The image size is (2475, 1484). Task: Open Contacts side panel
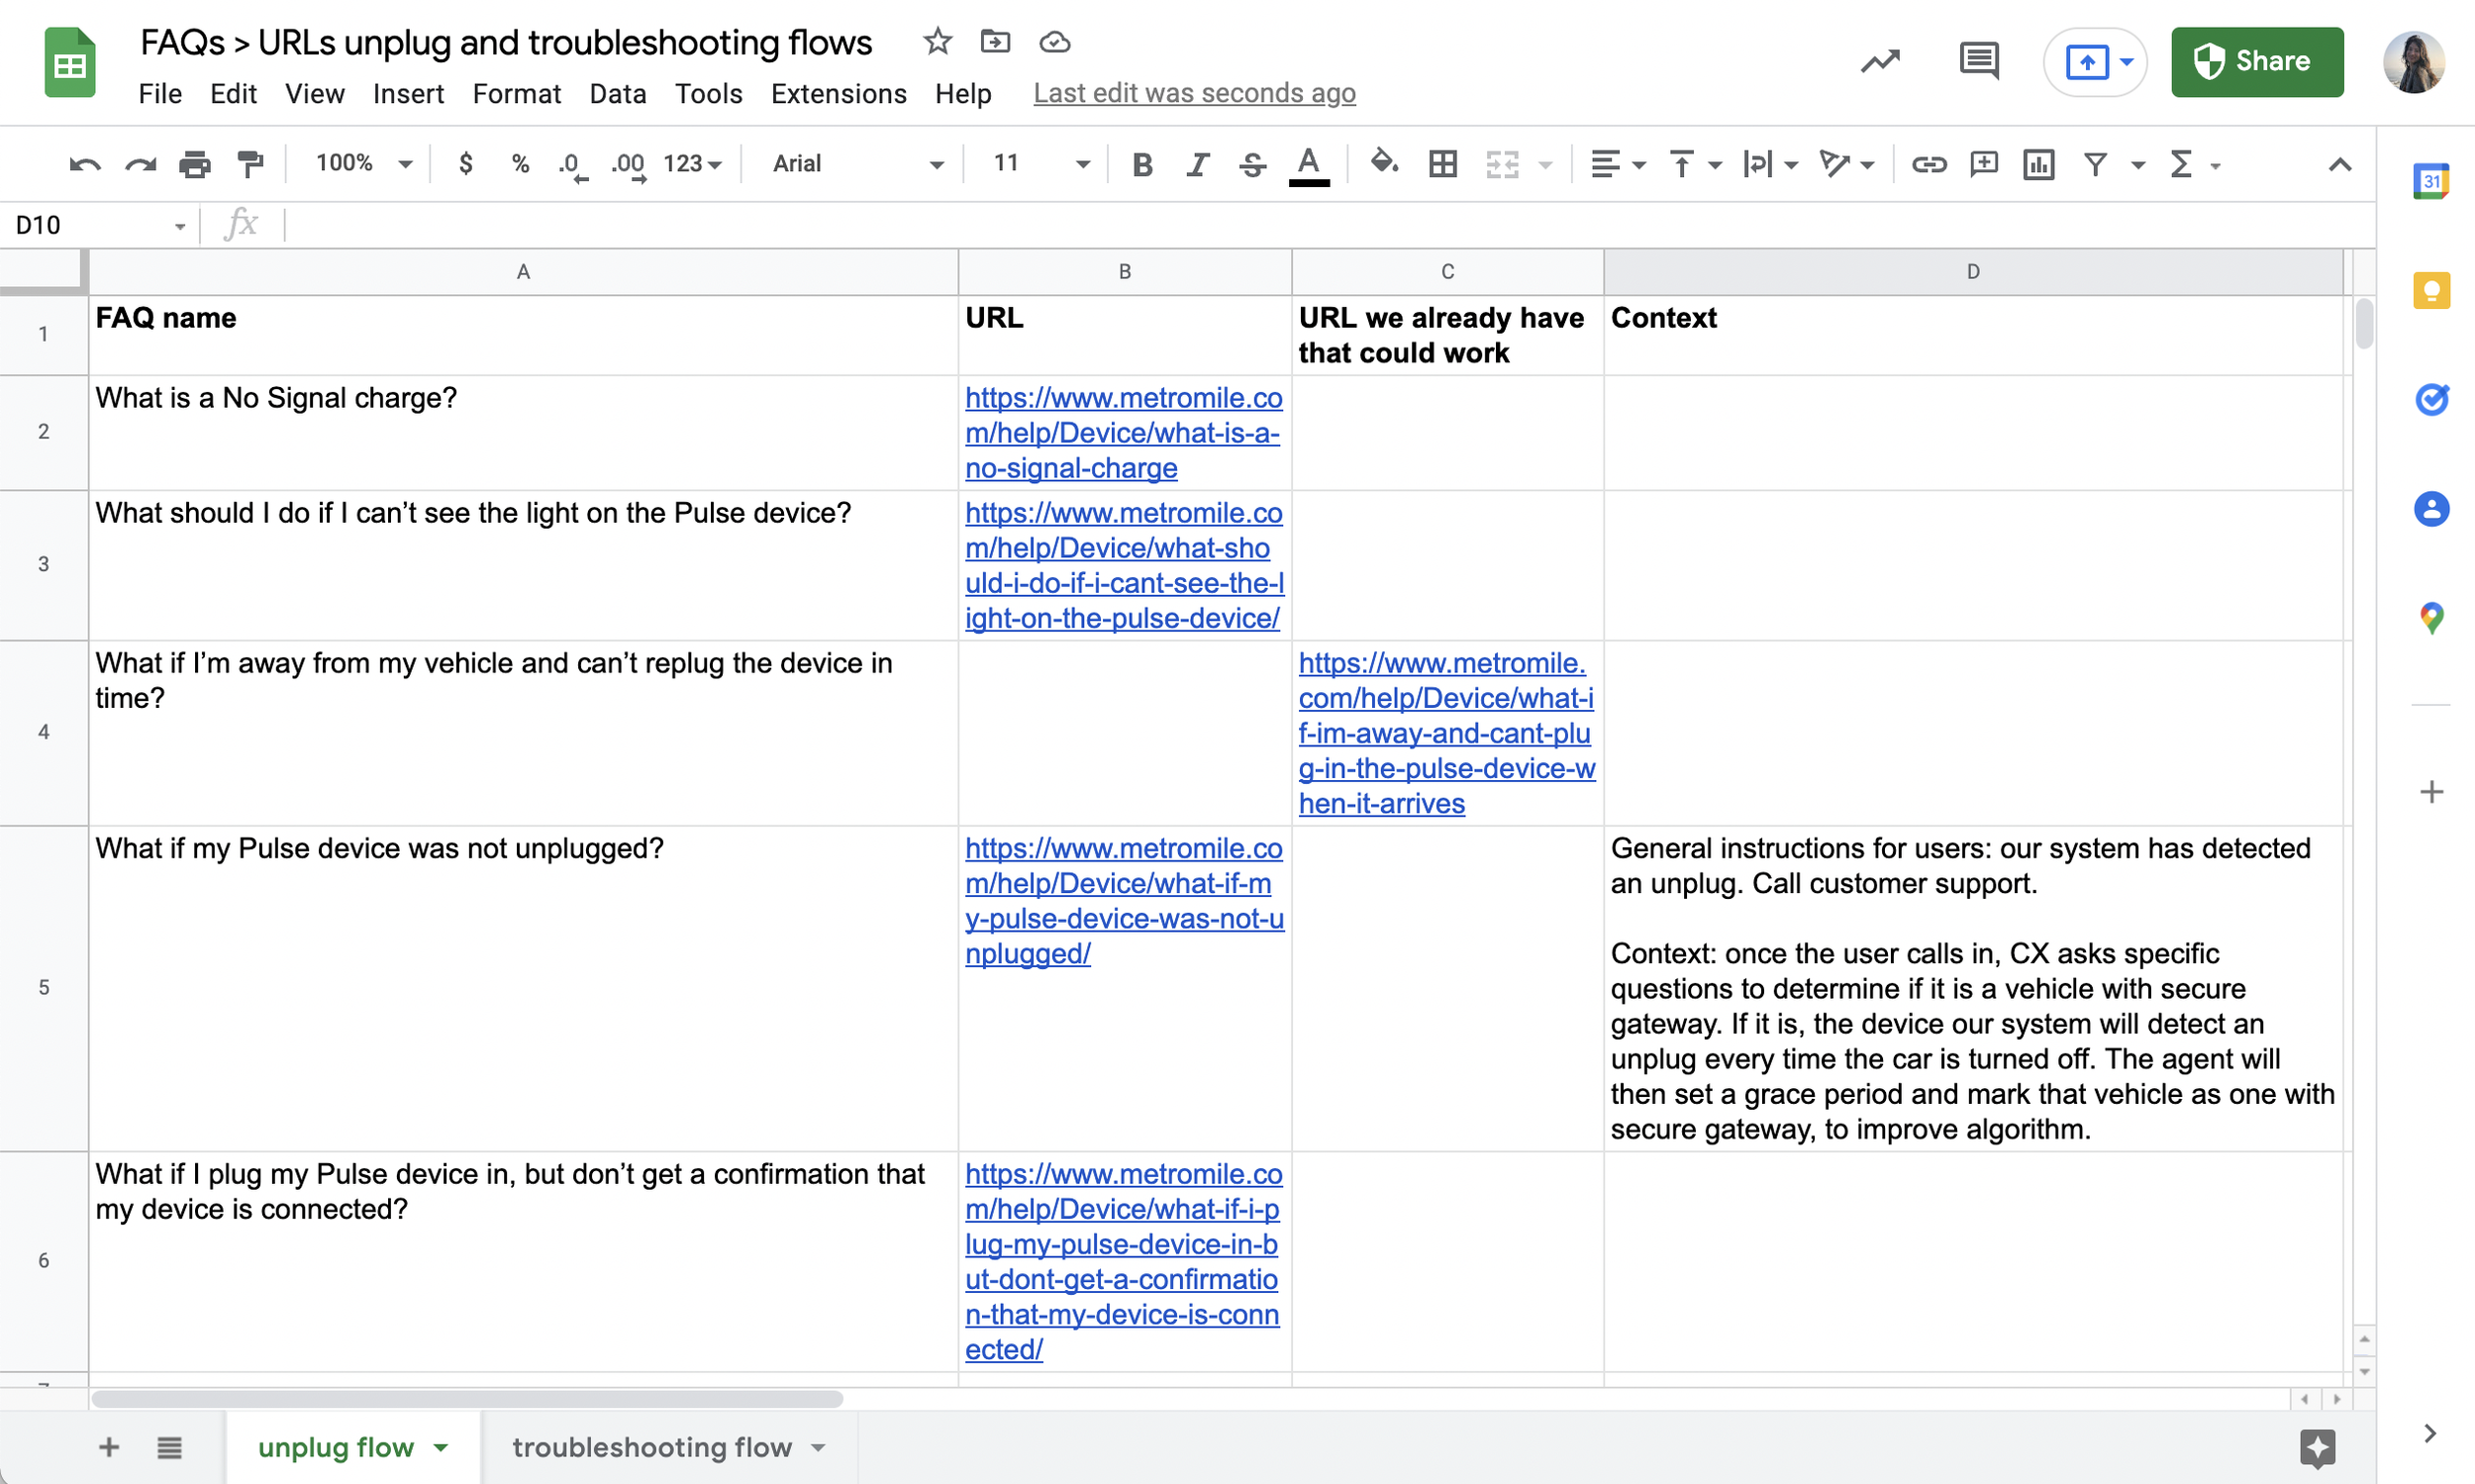2431,509
